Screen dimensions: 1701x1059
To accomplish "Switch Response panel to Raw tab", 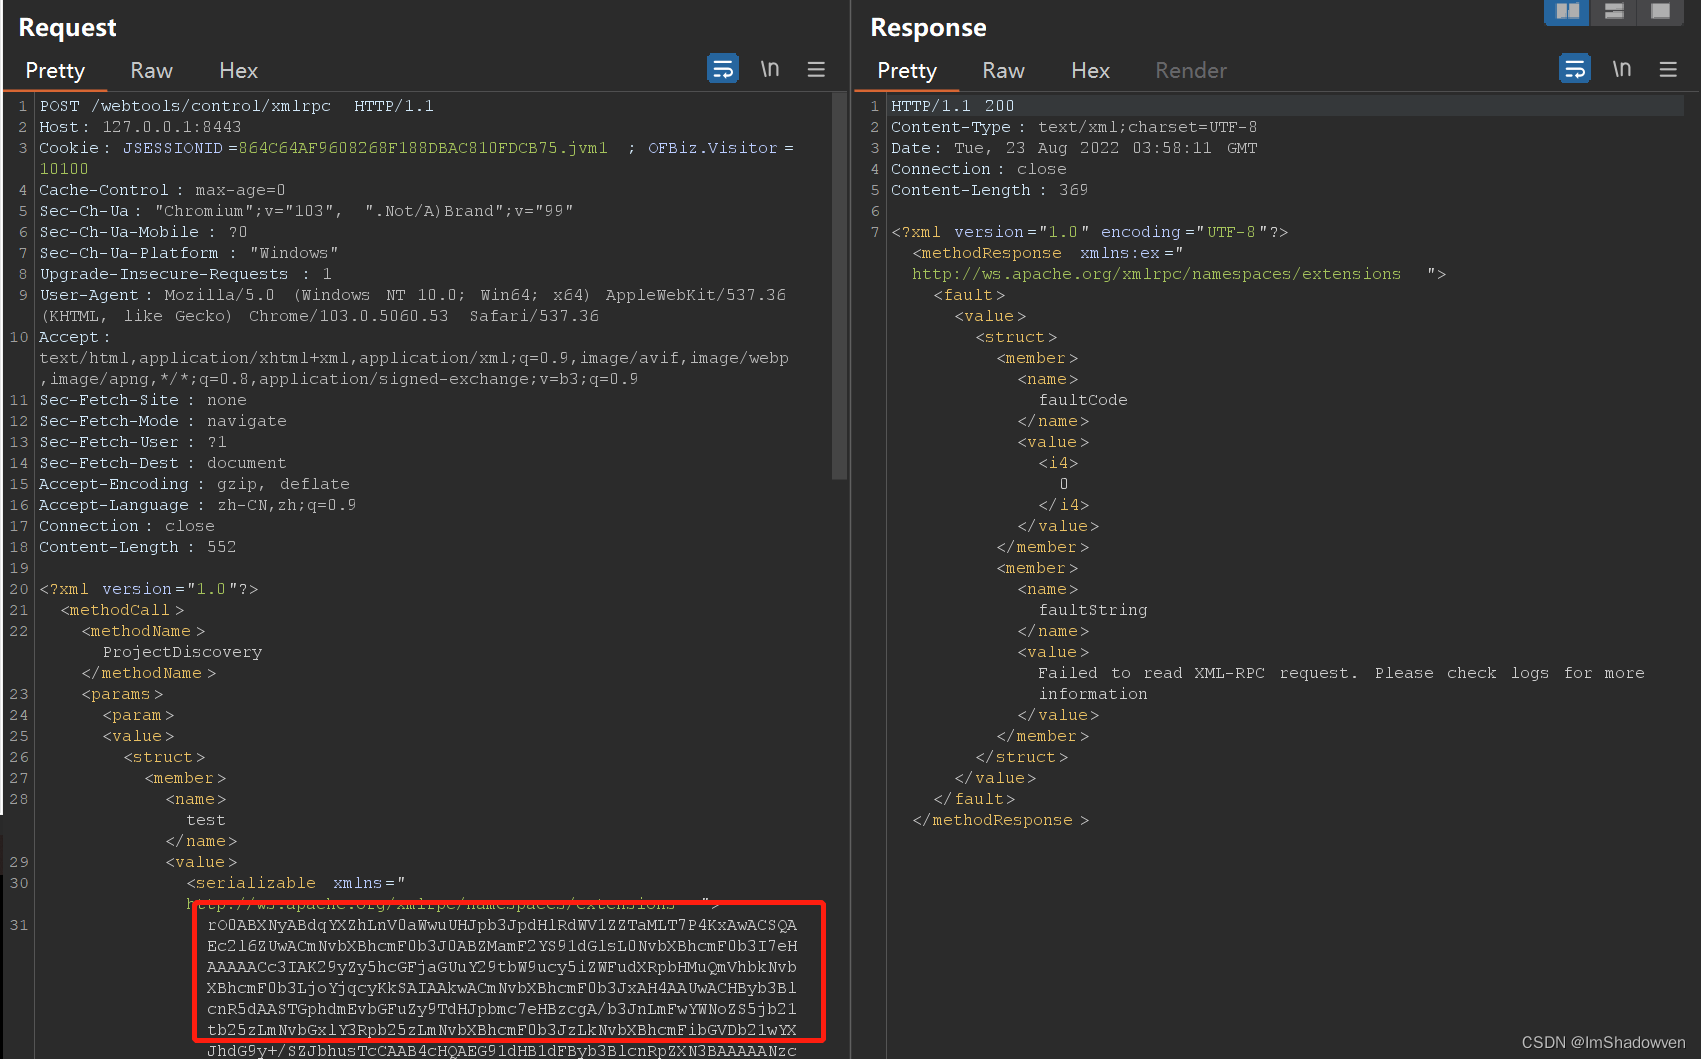I will [x=1003, y=71].
